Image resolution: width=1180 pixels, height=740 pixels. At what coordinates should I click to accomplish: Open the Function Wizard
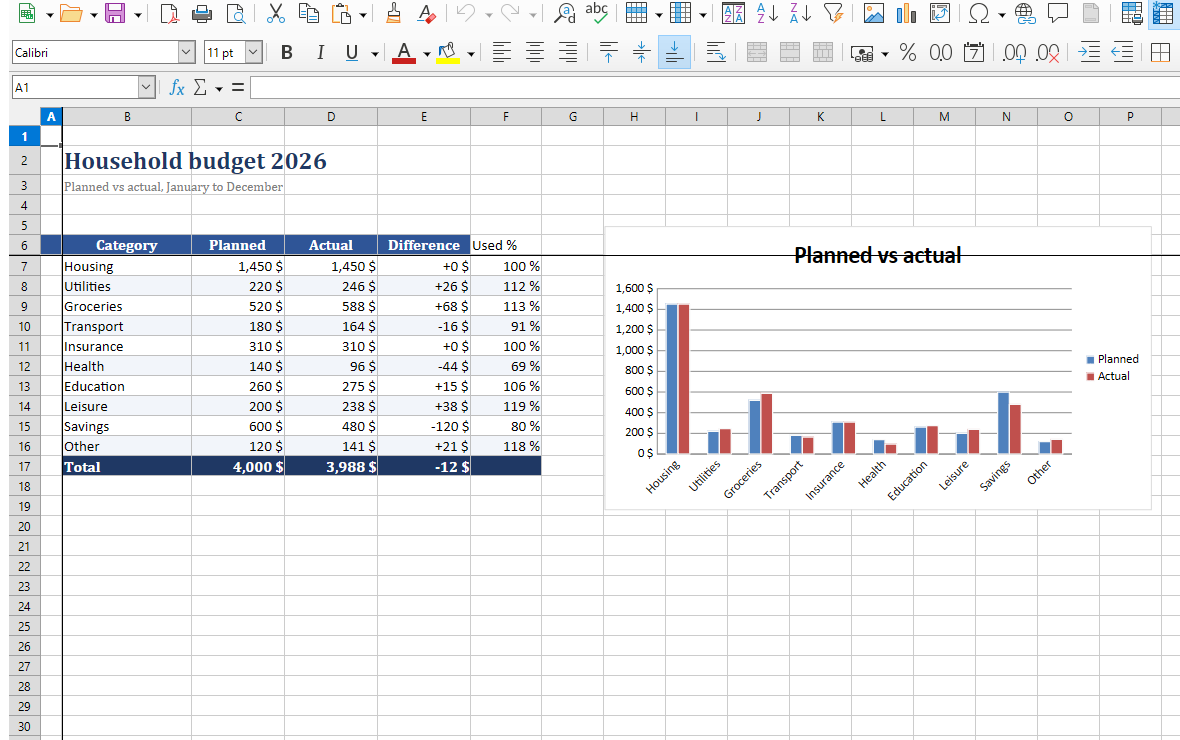177,87
